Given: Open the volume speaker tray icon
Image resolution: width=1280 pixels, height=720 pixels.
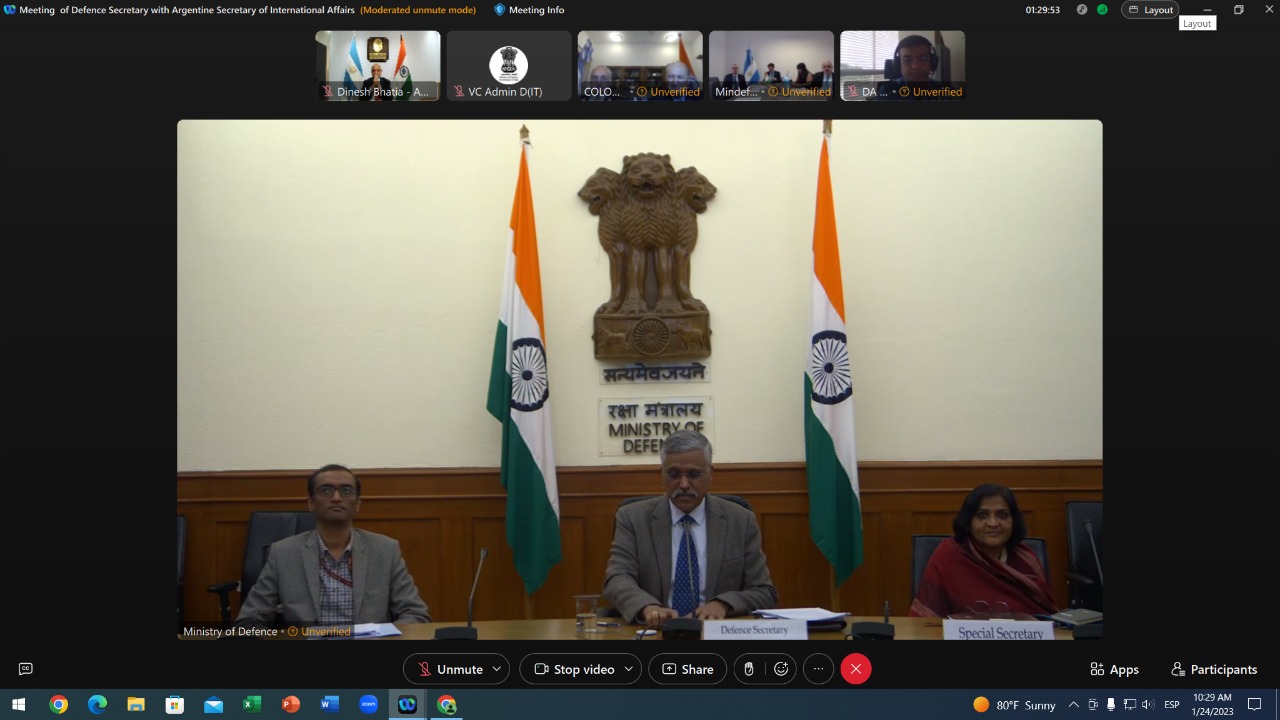Looking at the screenshot, I should 1147,705.
